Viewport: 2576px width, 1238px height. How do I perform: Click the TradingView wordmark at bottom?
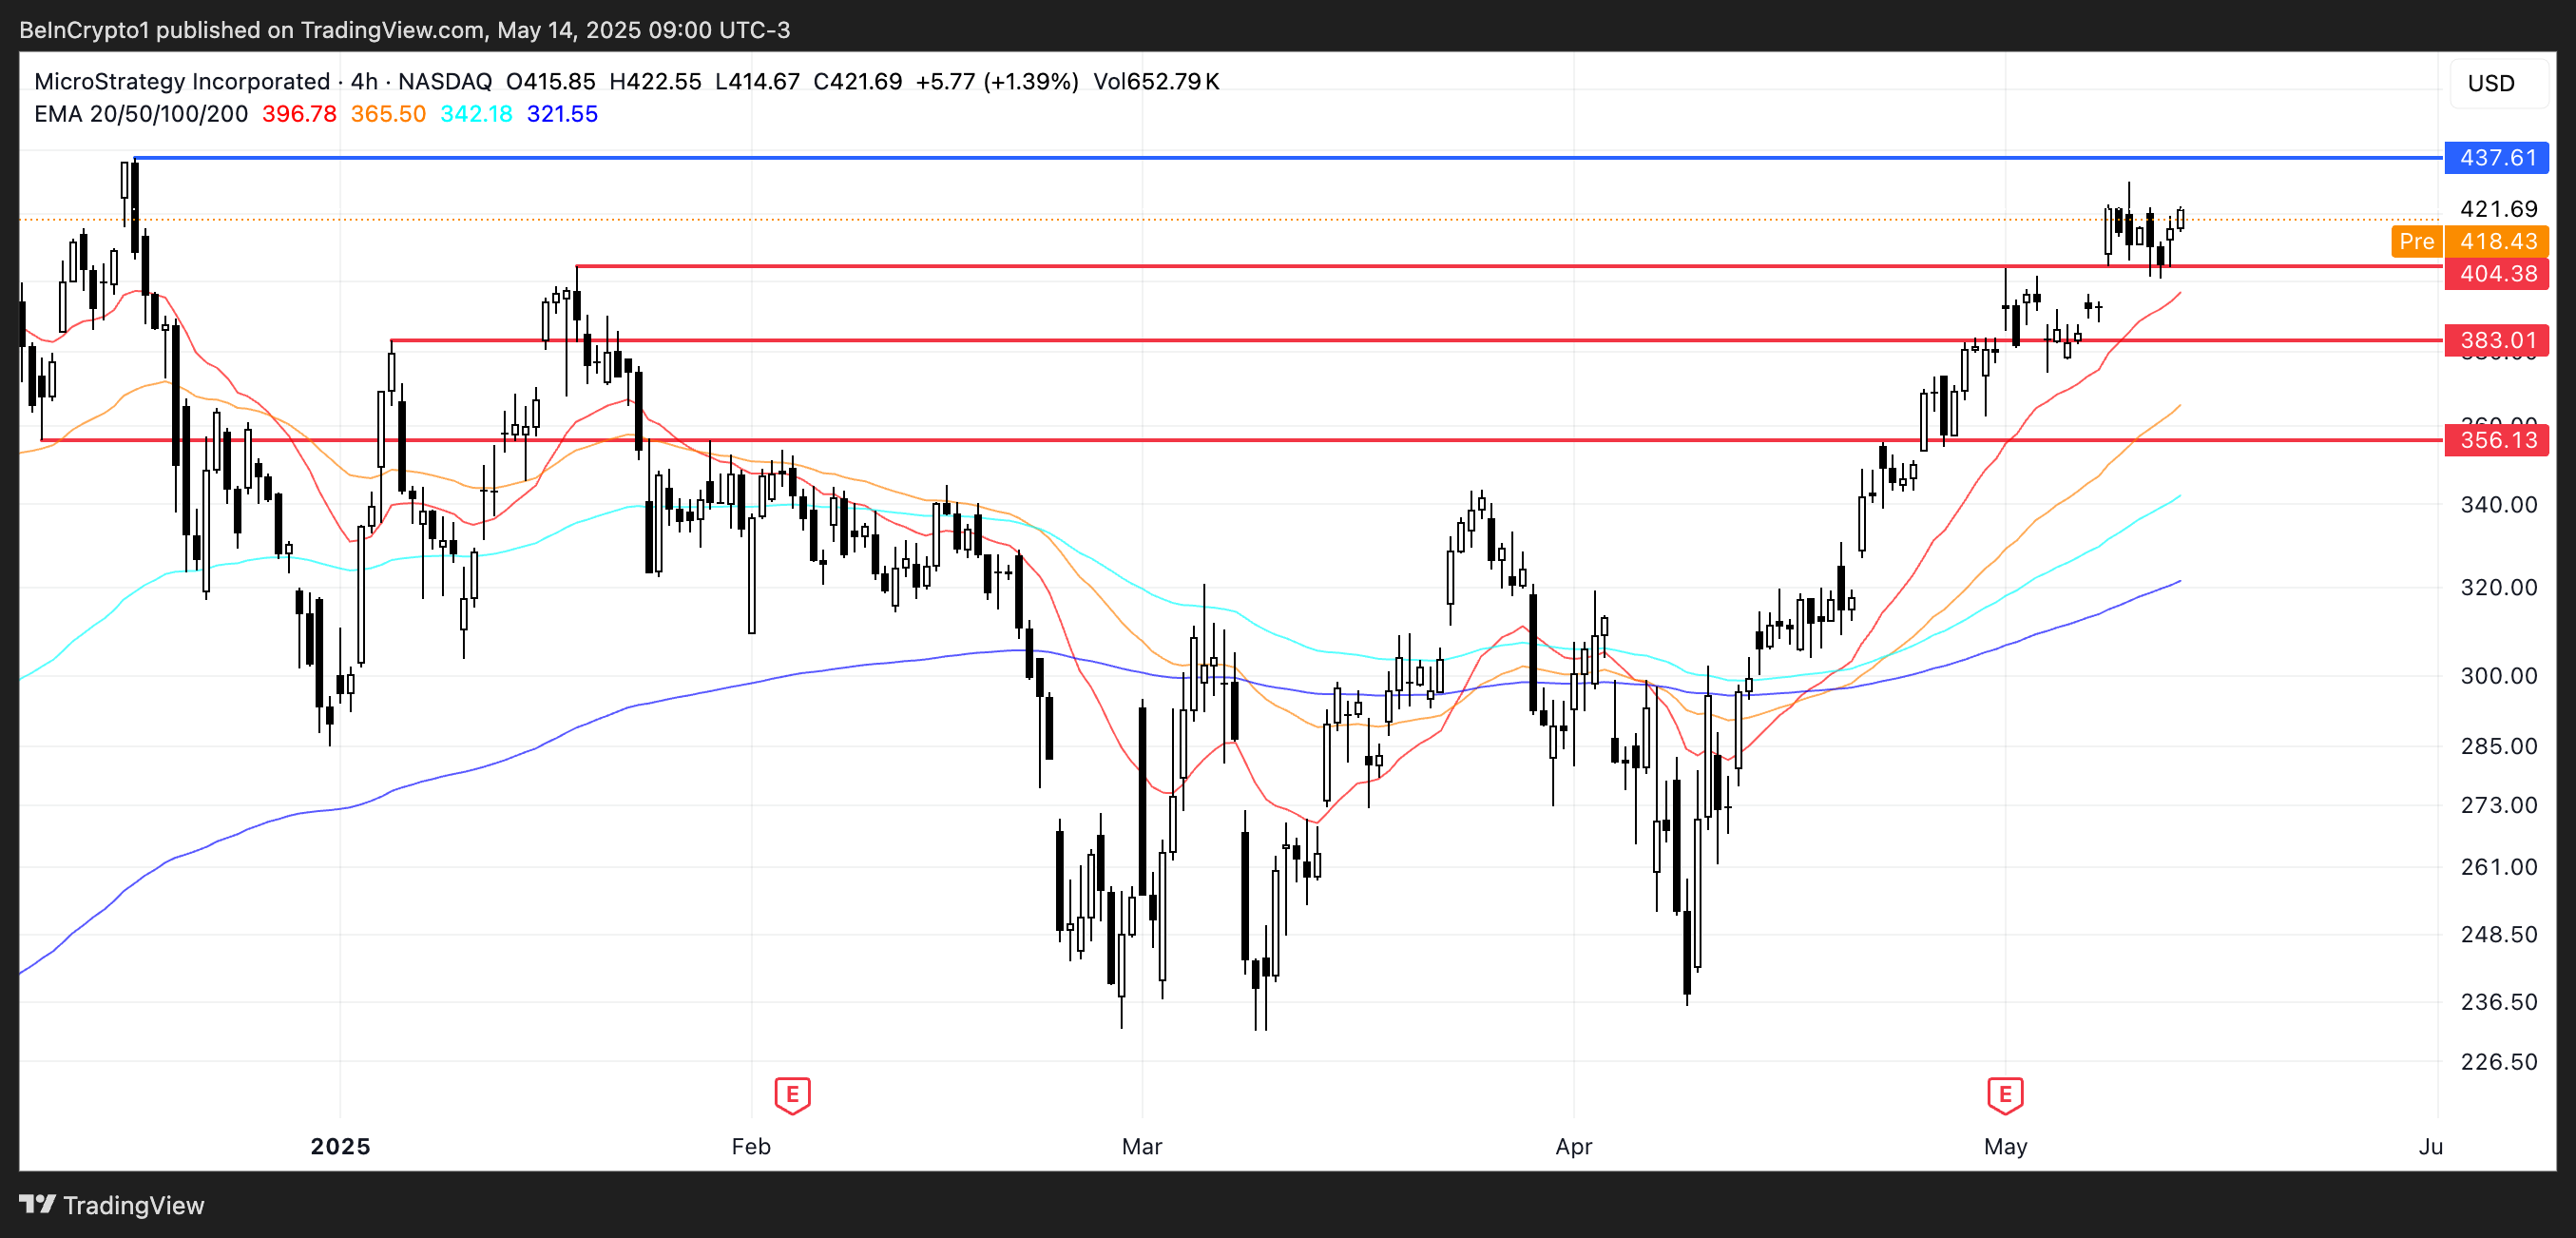(x=134, y=1205)
